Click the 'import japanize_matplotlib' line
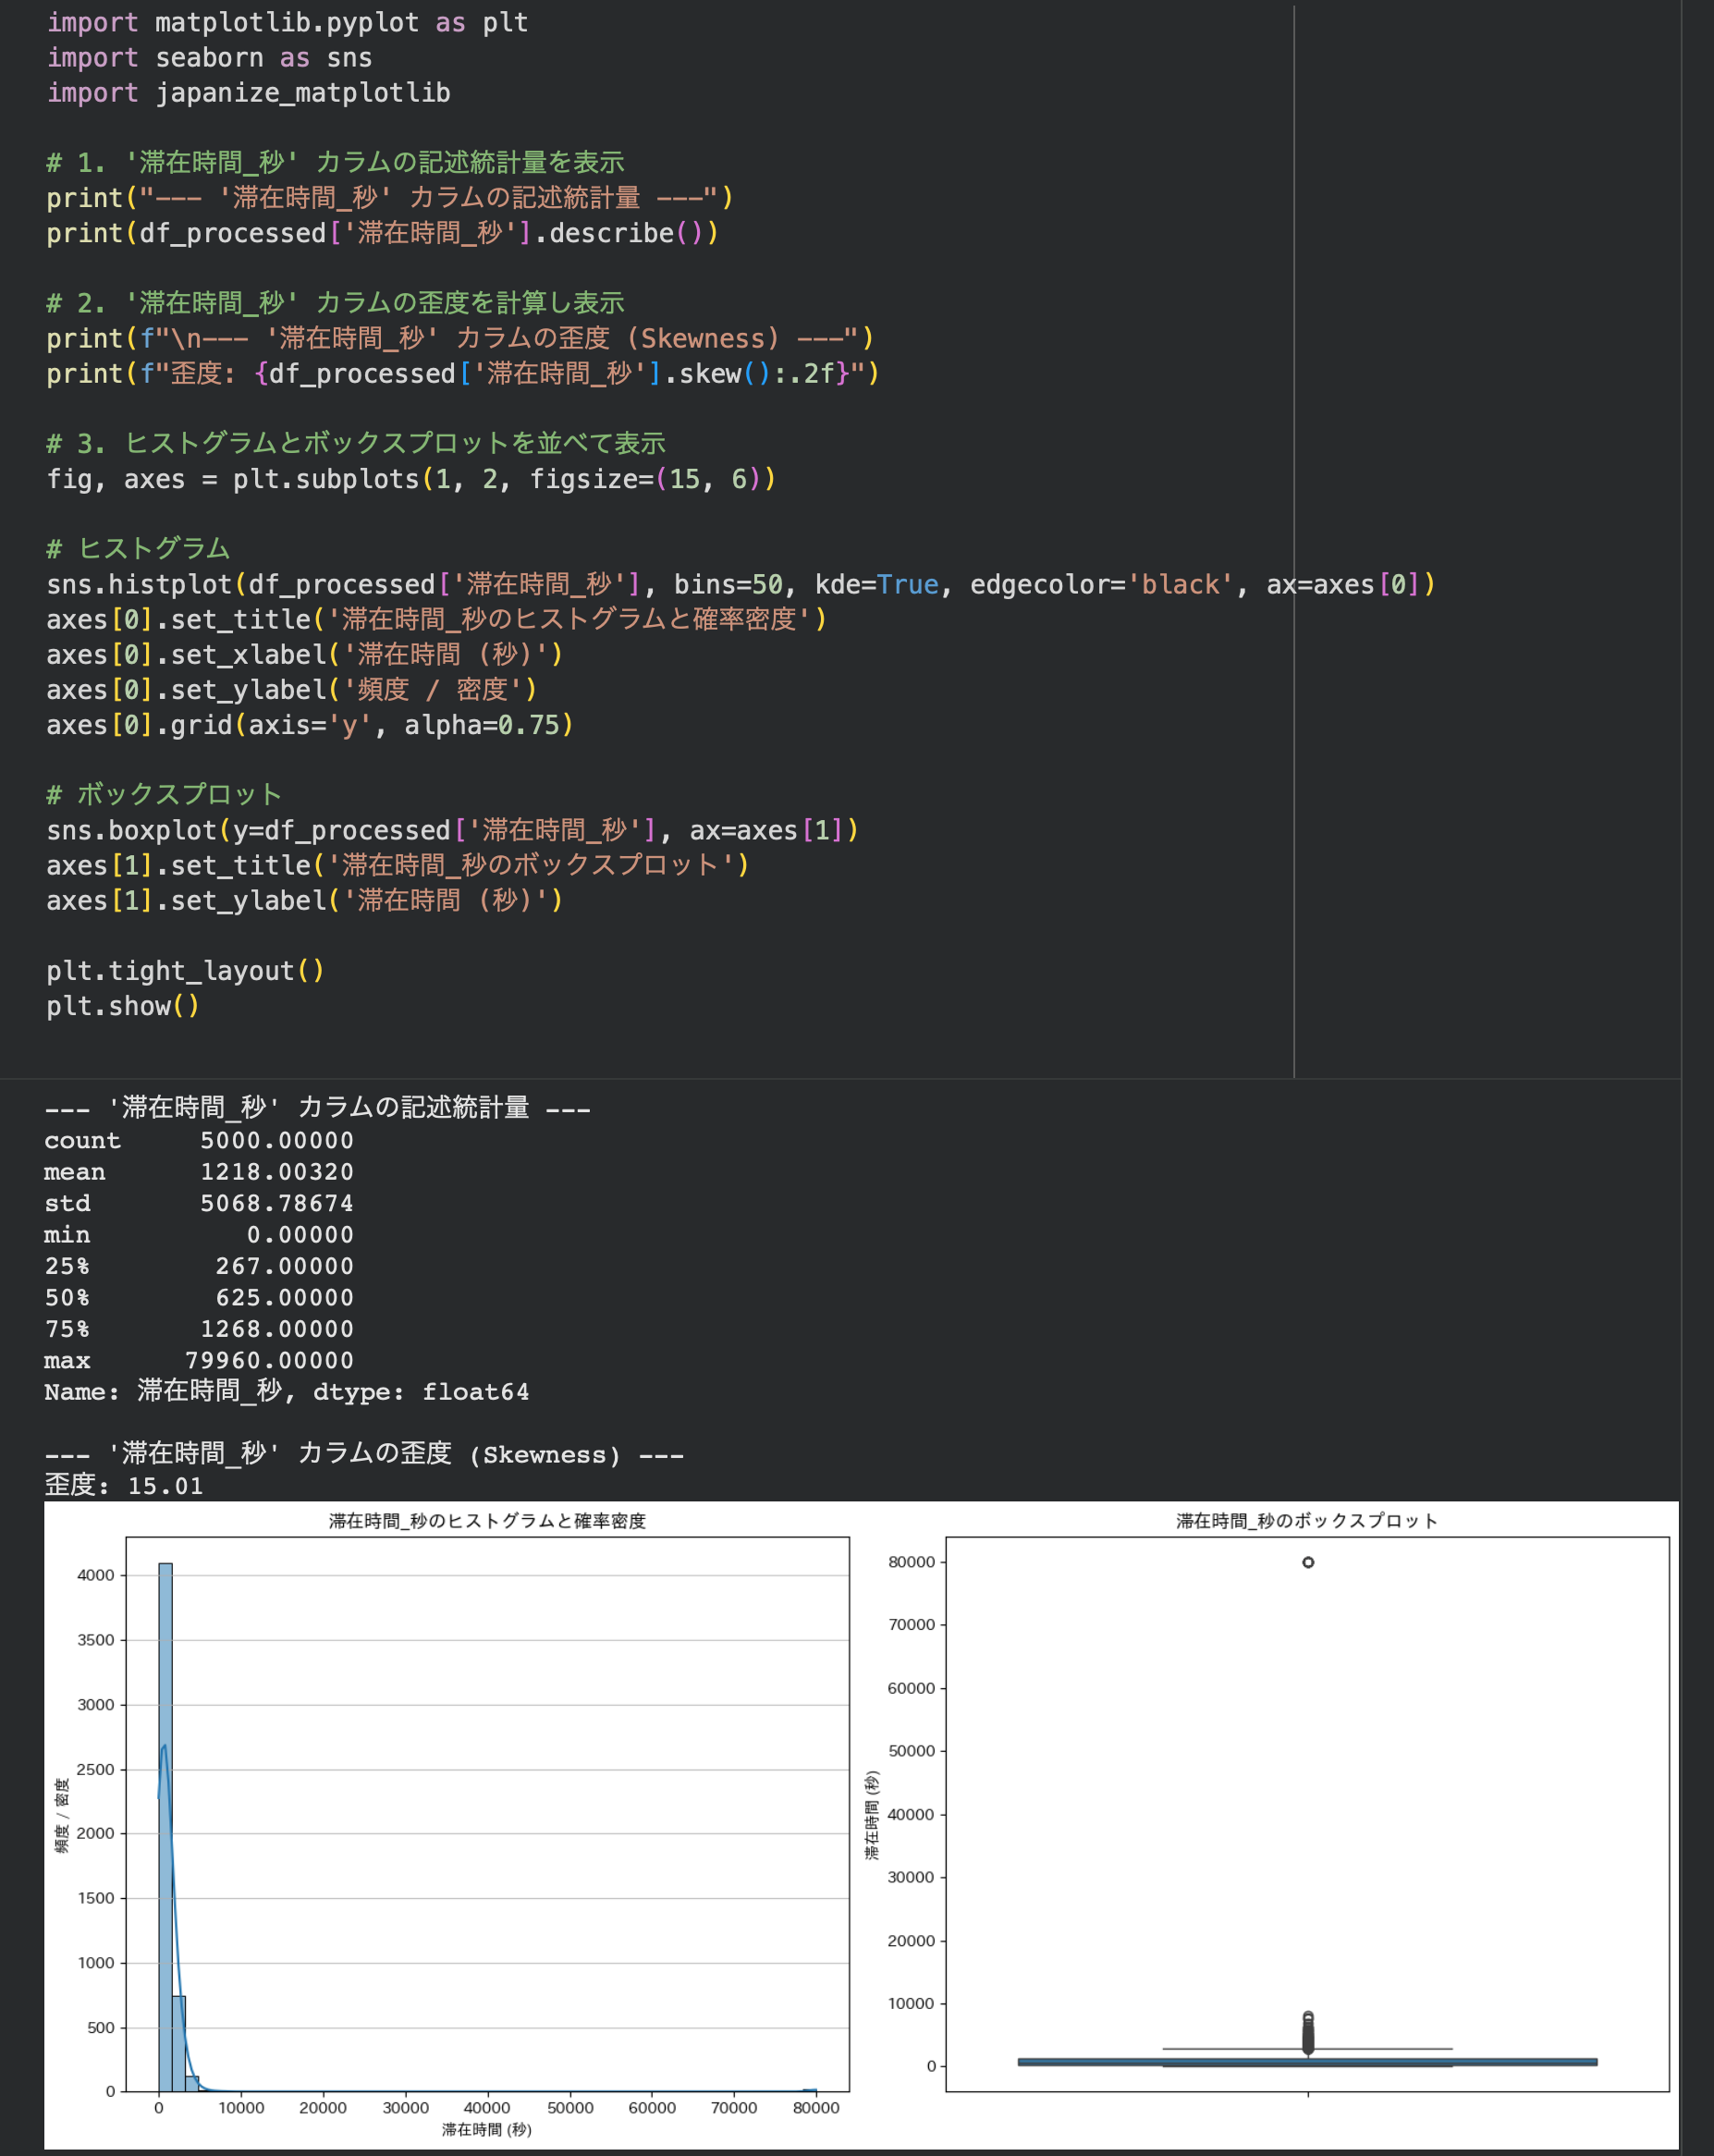 tap(248, 93)
